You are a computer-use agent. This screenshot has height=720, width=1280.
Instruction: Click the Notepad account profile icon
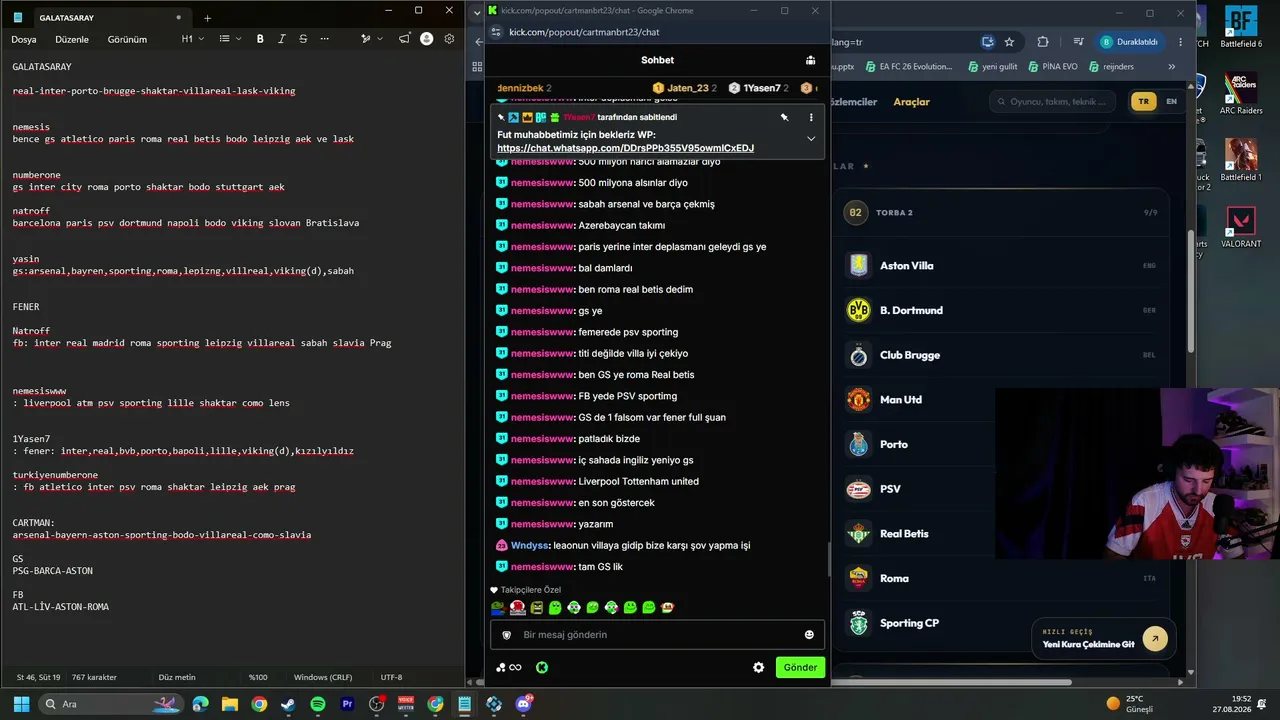point(427,39)
